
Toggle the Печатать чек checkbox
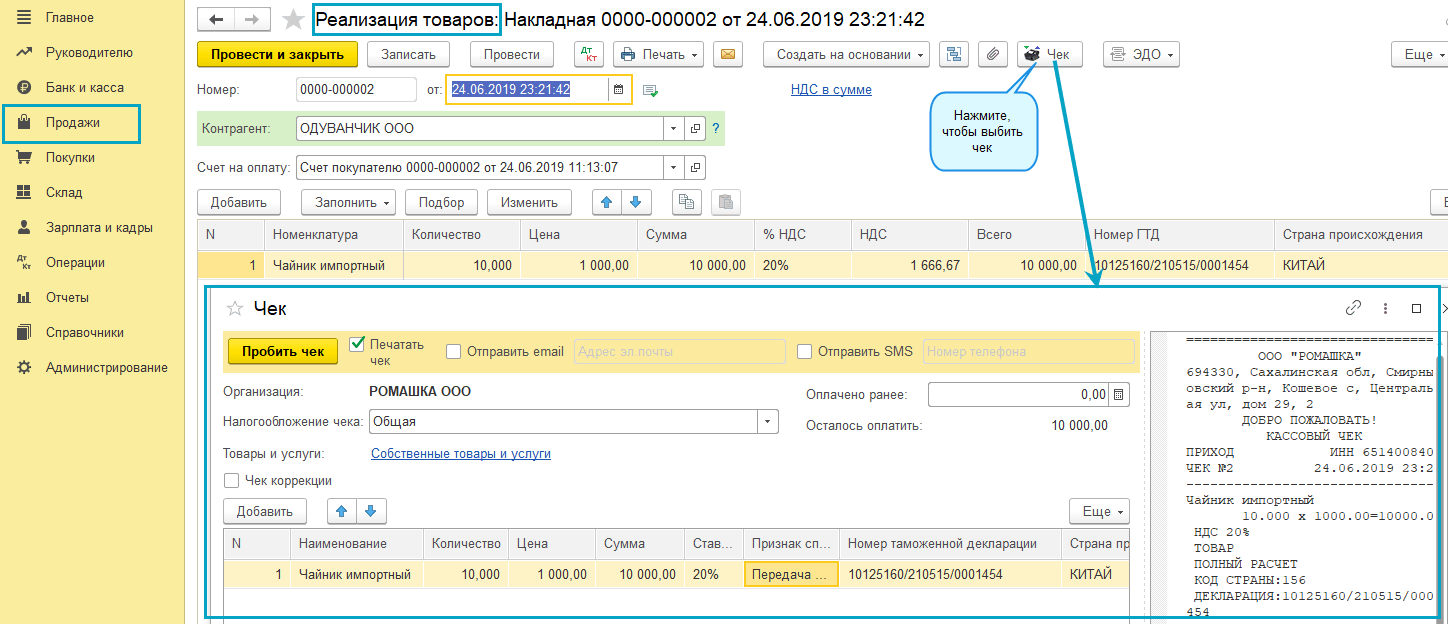(x=357, y=344)
